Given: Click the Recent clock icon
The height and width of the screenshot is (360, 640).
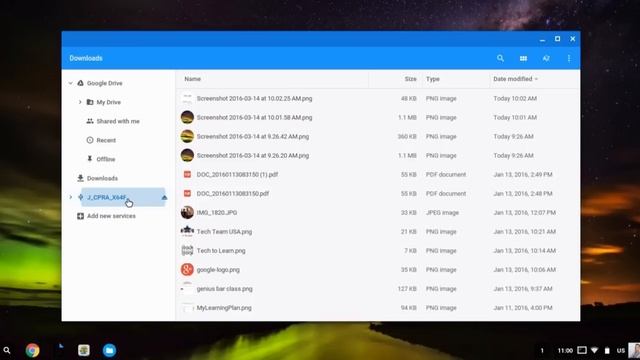Looking at the screenshot, I should pyautogui.click(x=90, y=140).
